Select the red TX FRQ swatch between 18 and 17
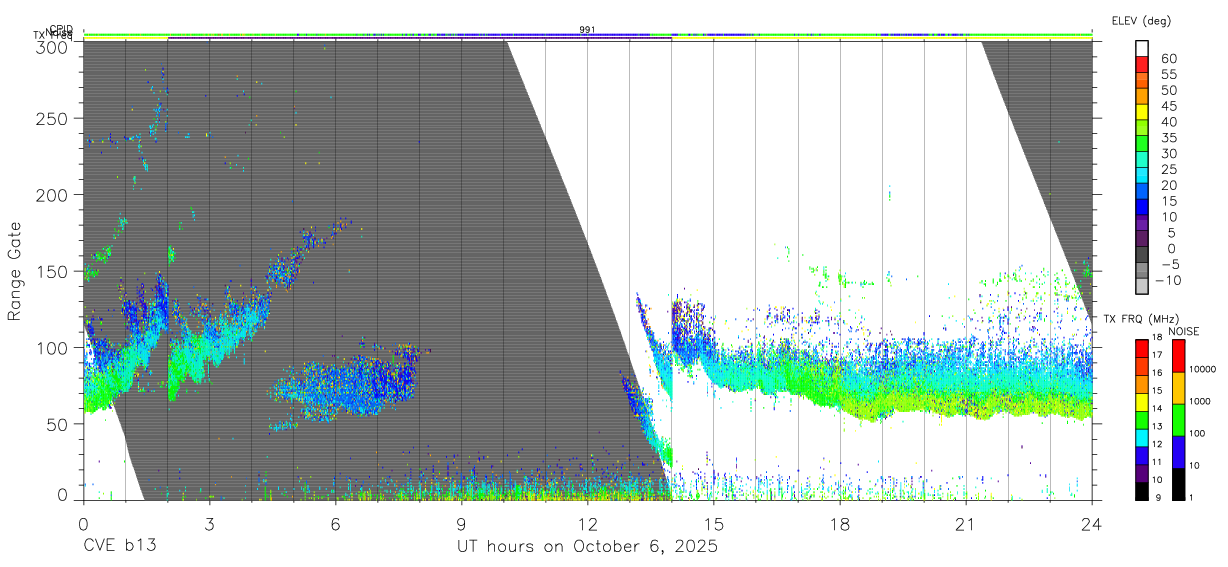 click(1143, 349)
